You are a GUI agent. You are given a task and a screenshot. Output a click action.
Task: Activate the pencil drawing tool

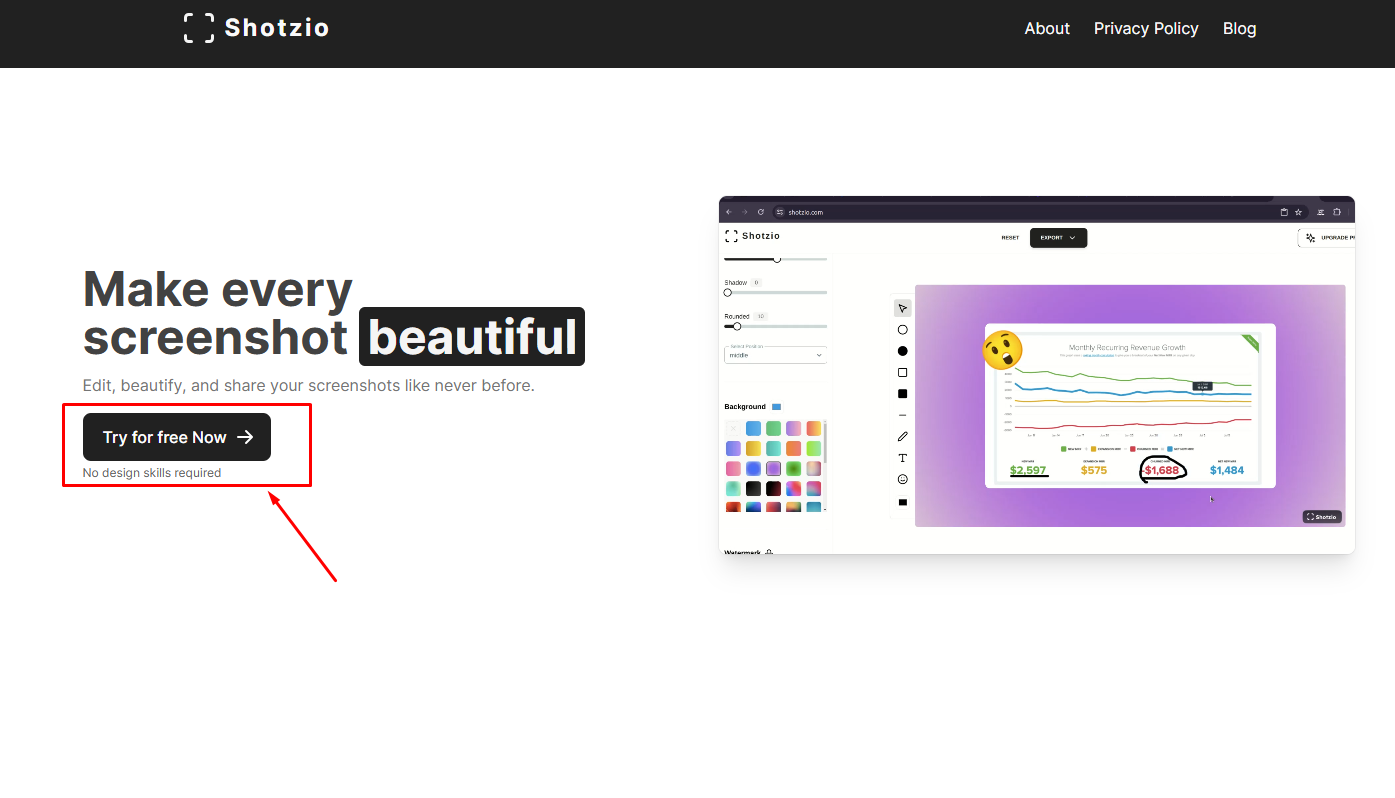[x=902, y=436]
